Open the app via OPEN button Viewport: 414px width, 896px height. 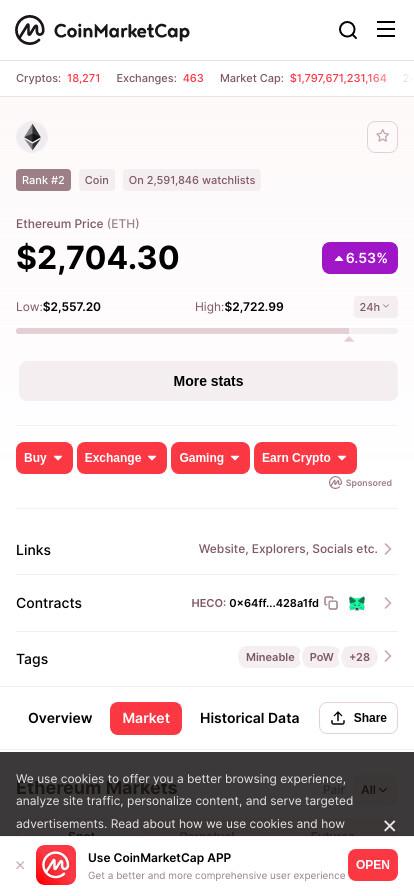click(x=373, y=865)
